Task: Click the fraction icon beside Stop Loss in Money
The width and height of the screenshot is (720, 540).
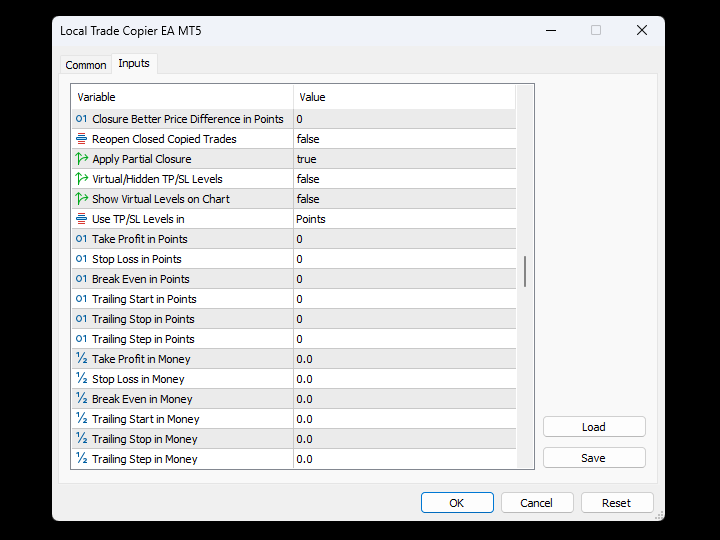Action: pyautogui.click(x=81, y=378)
